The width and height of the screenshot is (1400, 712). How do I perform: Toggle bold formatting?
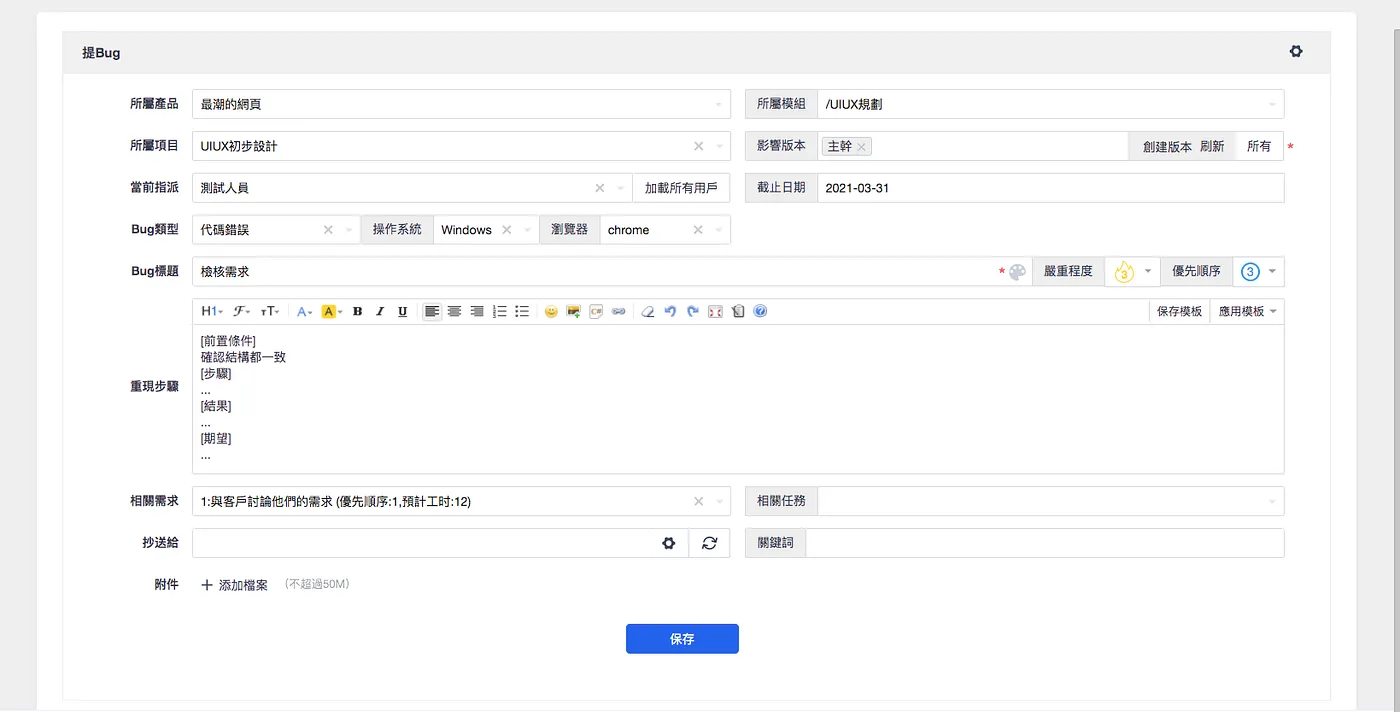(357, 312)
